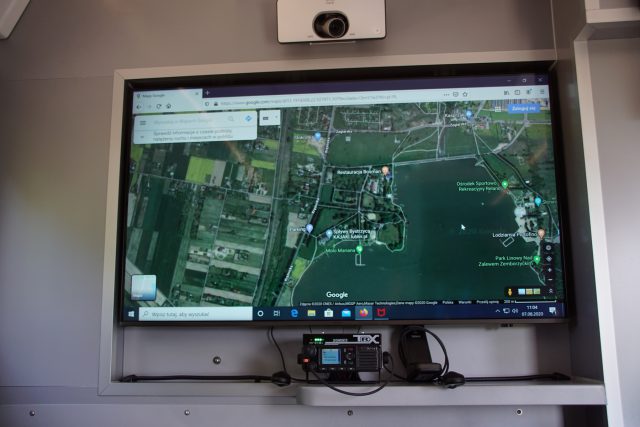640x427 pixels.
Task: Reload the page in Firefox
Action: 159,106
